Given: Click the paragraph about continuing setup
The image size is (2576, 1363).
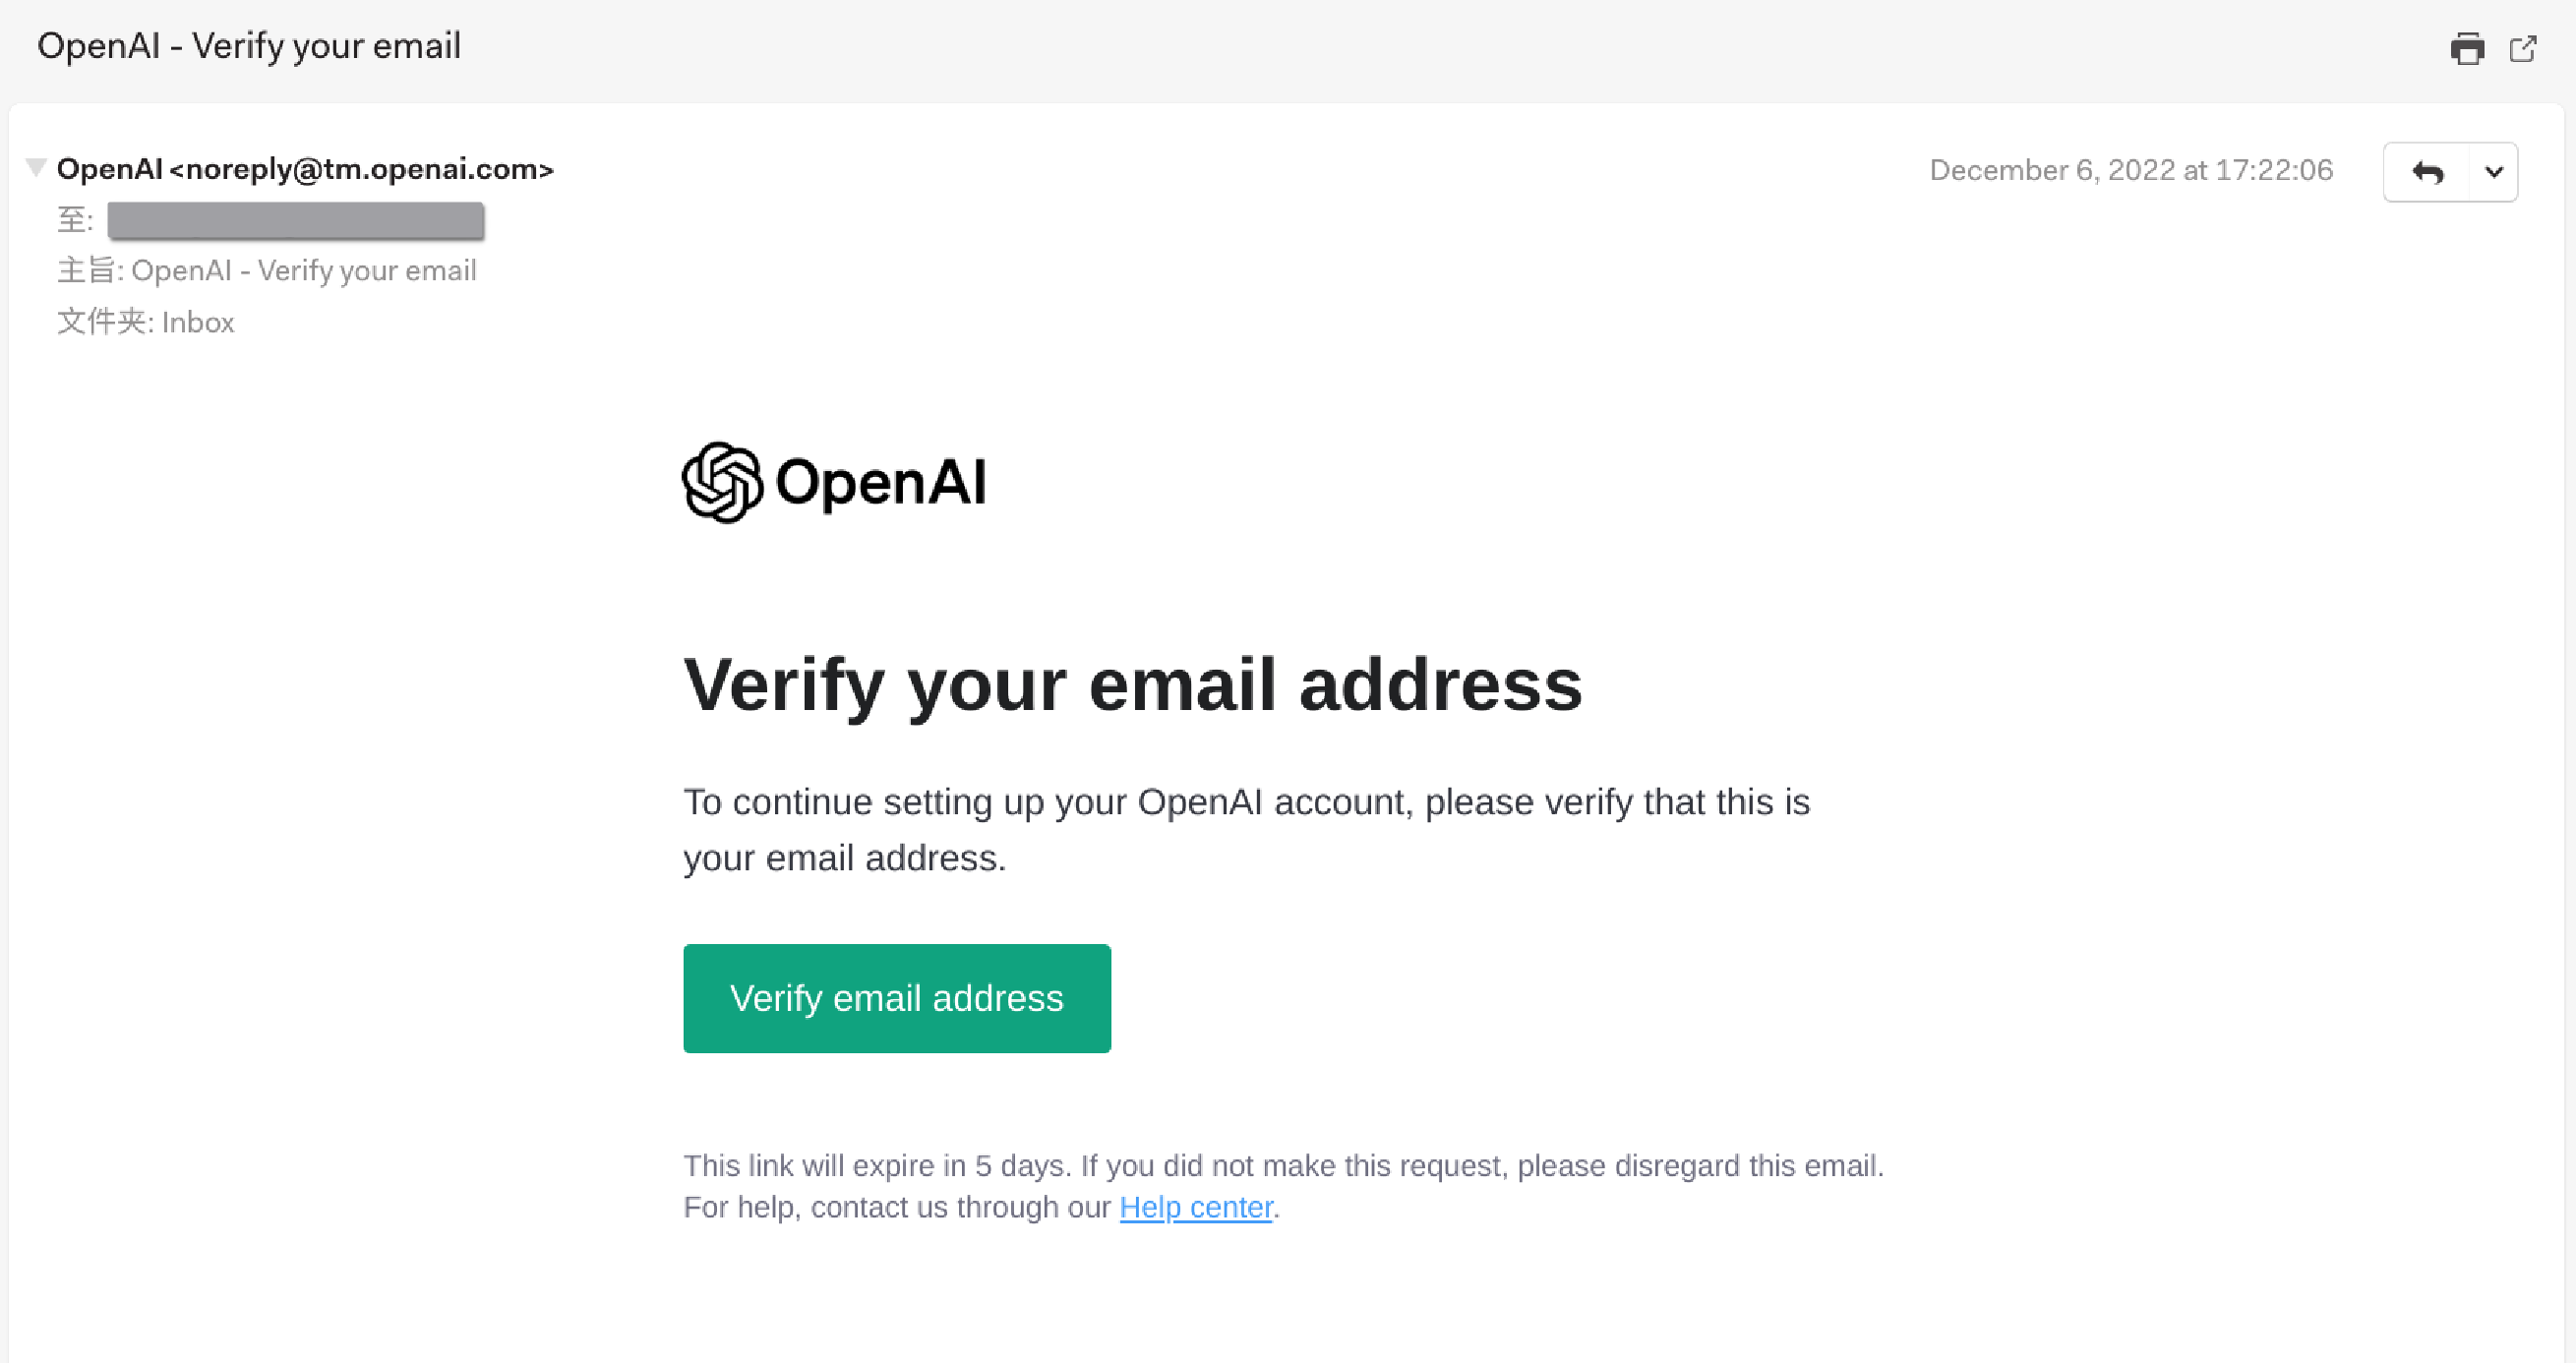Looking at the screenshot, I should point(1245,829).
